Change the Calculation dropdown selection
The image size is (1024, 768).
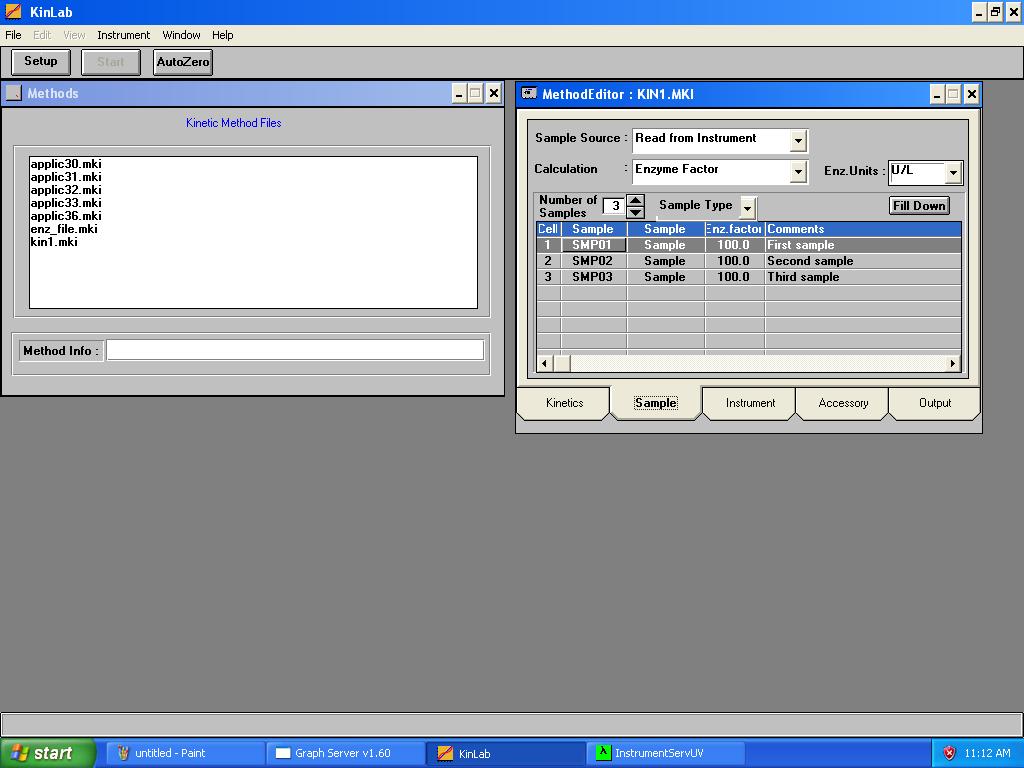(797, 171)
